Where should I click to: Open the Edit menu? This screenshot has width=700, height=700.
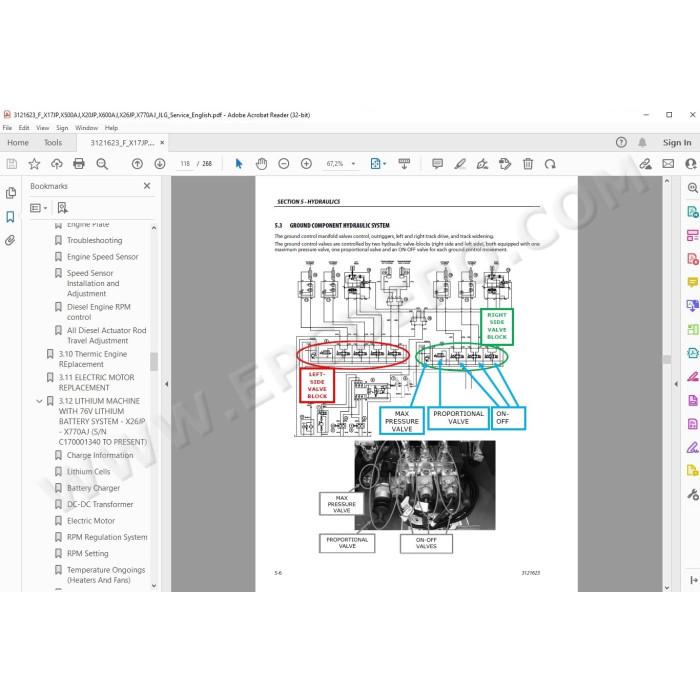[x=24, y=128]
